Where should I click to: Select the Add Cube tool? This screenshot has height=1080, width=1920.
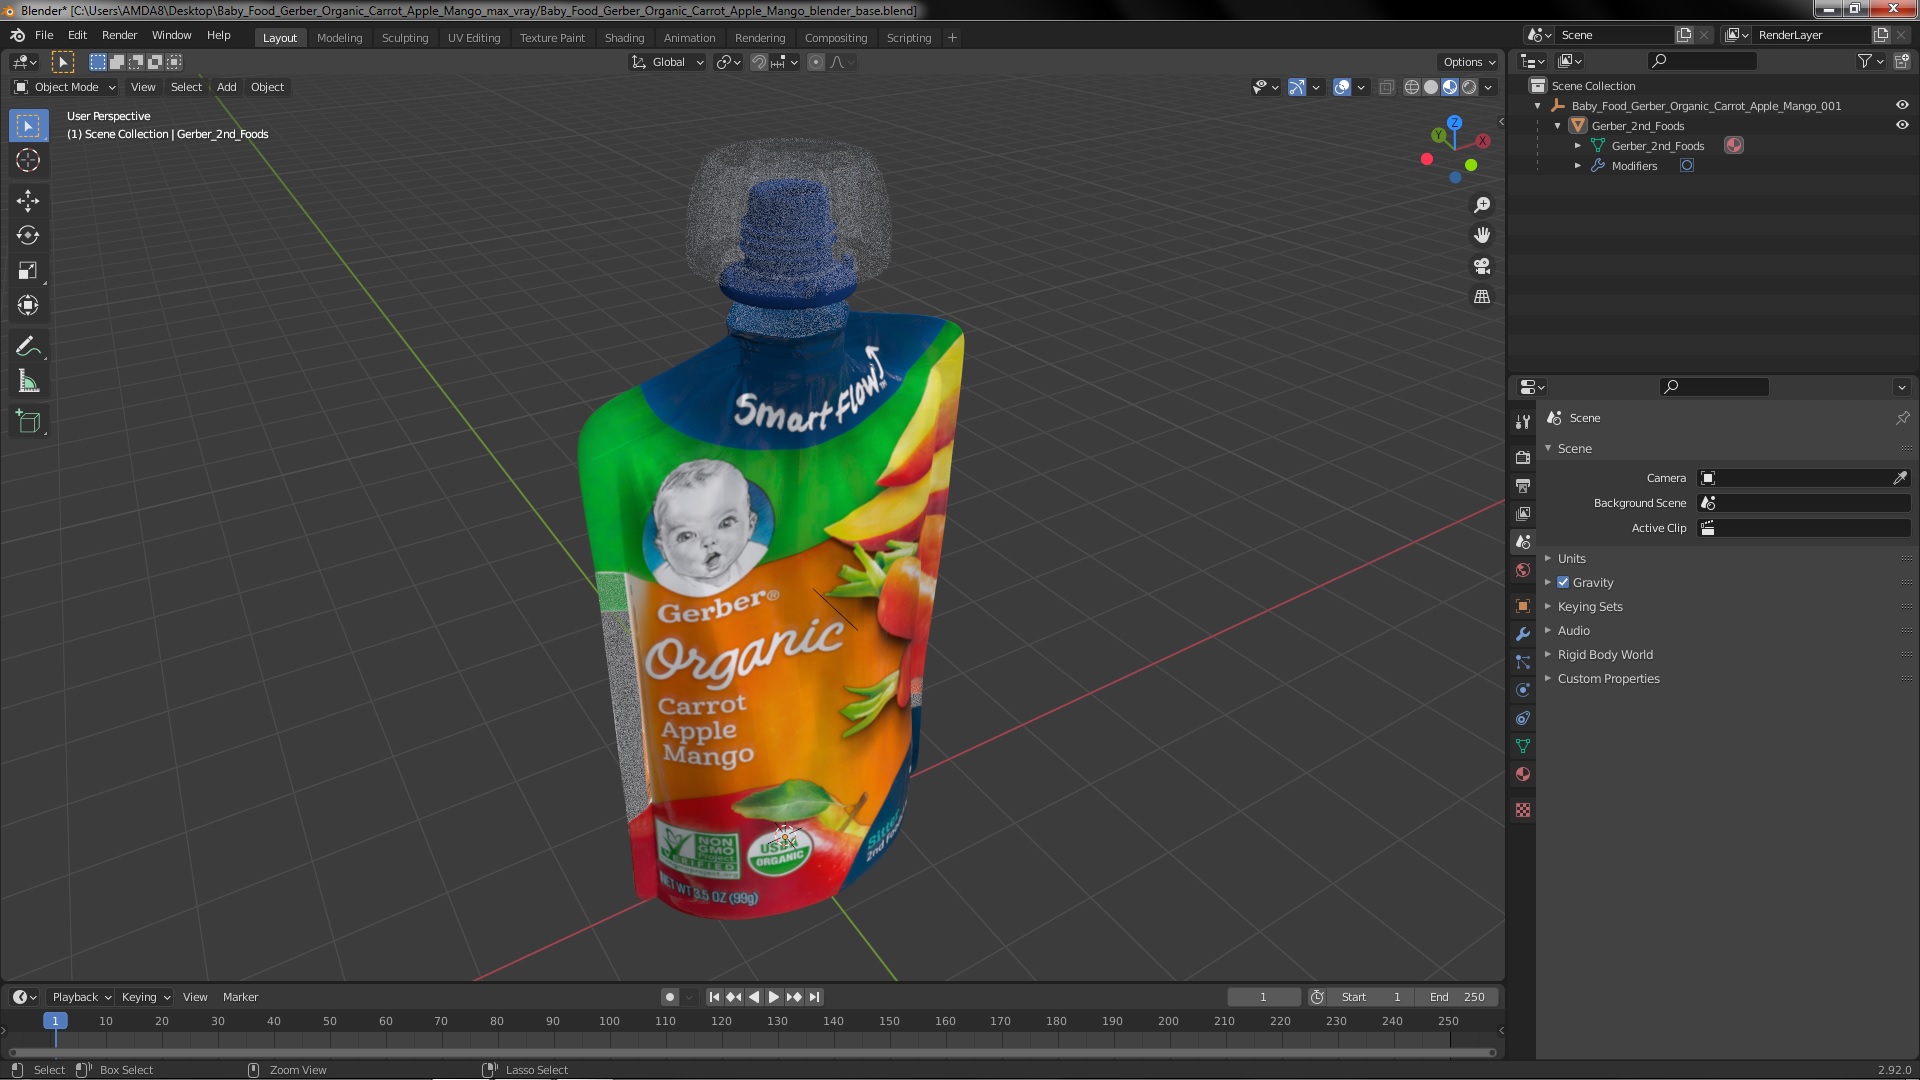tap(28, 422)
